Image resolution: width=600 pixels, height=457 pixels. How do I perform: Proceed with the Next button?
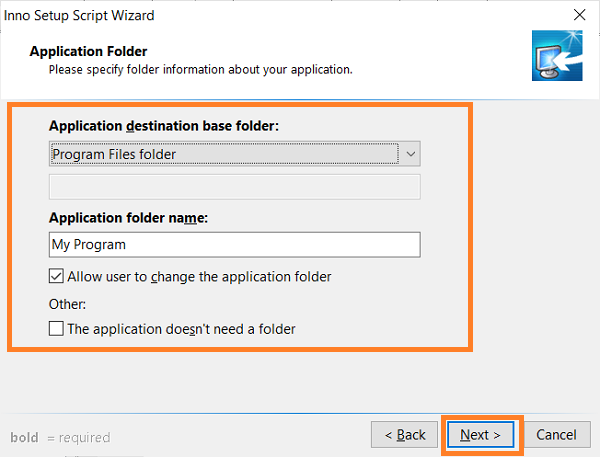pyautogui.click(x=481, y=434)
